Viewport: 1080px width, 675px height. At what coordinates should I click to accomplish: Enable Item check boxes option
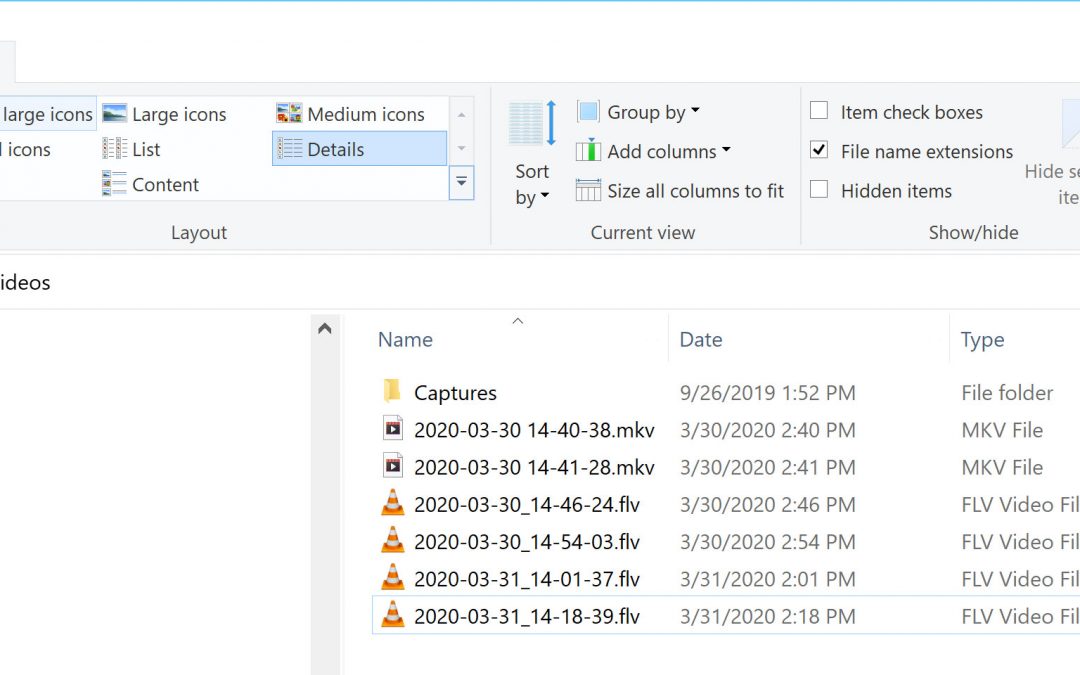pos(819,111)
